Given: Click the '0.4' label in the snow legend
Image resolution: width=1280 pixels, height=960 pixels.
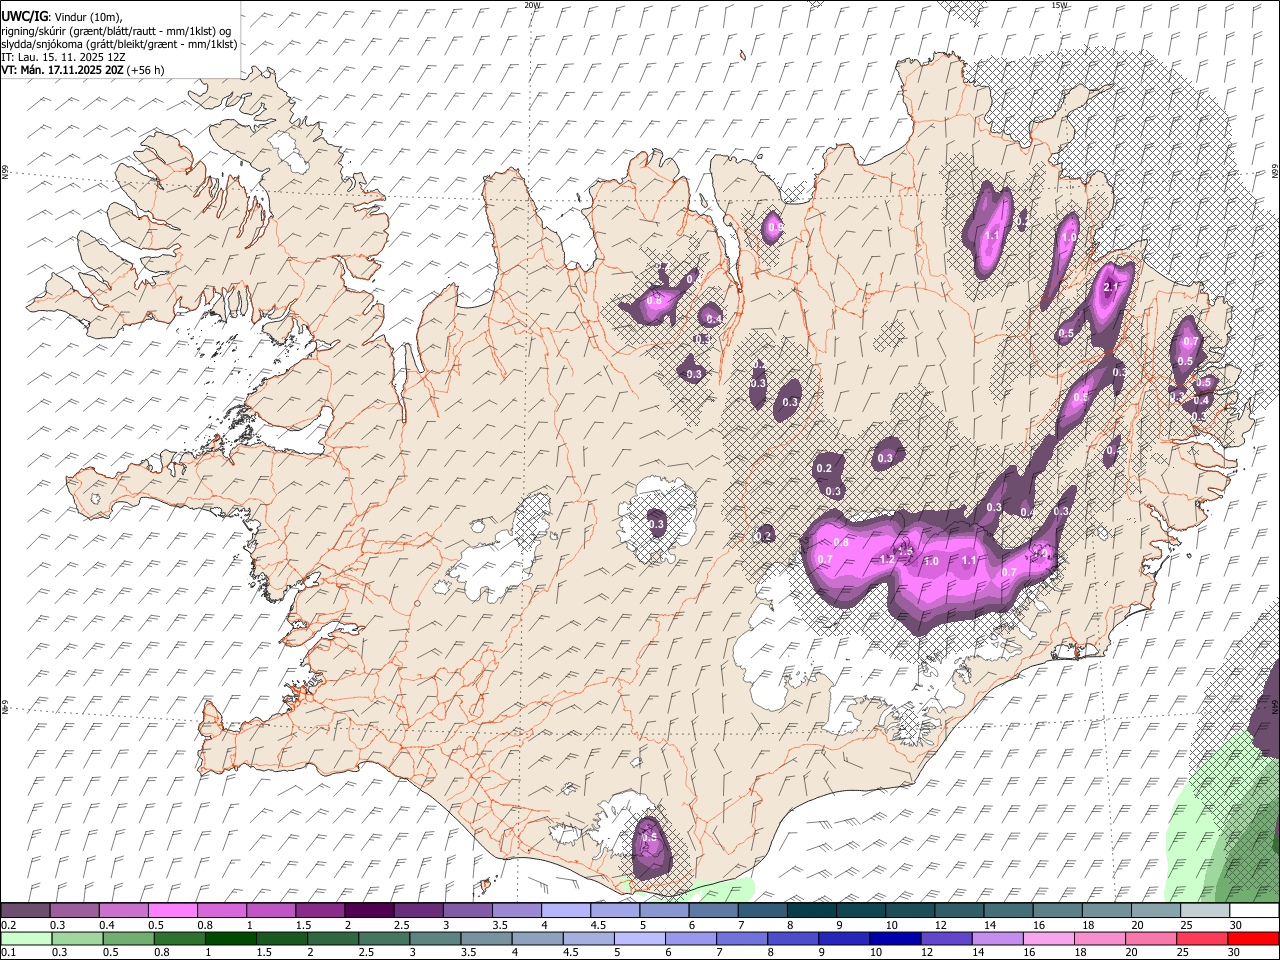Looking at the screenshot, I should point(106,925).
